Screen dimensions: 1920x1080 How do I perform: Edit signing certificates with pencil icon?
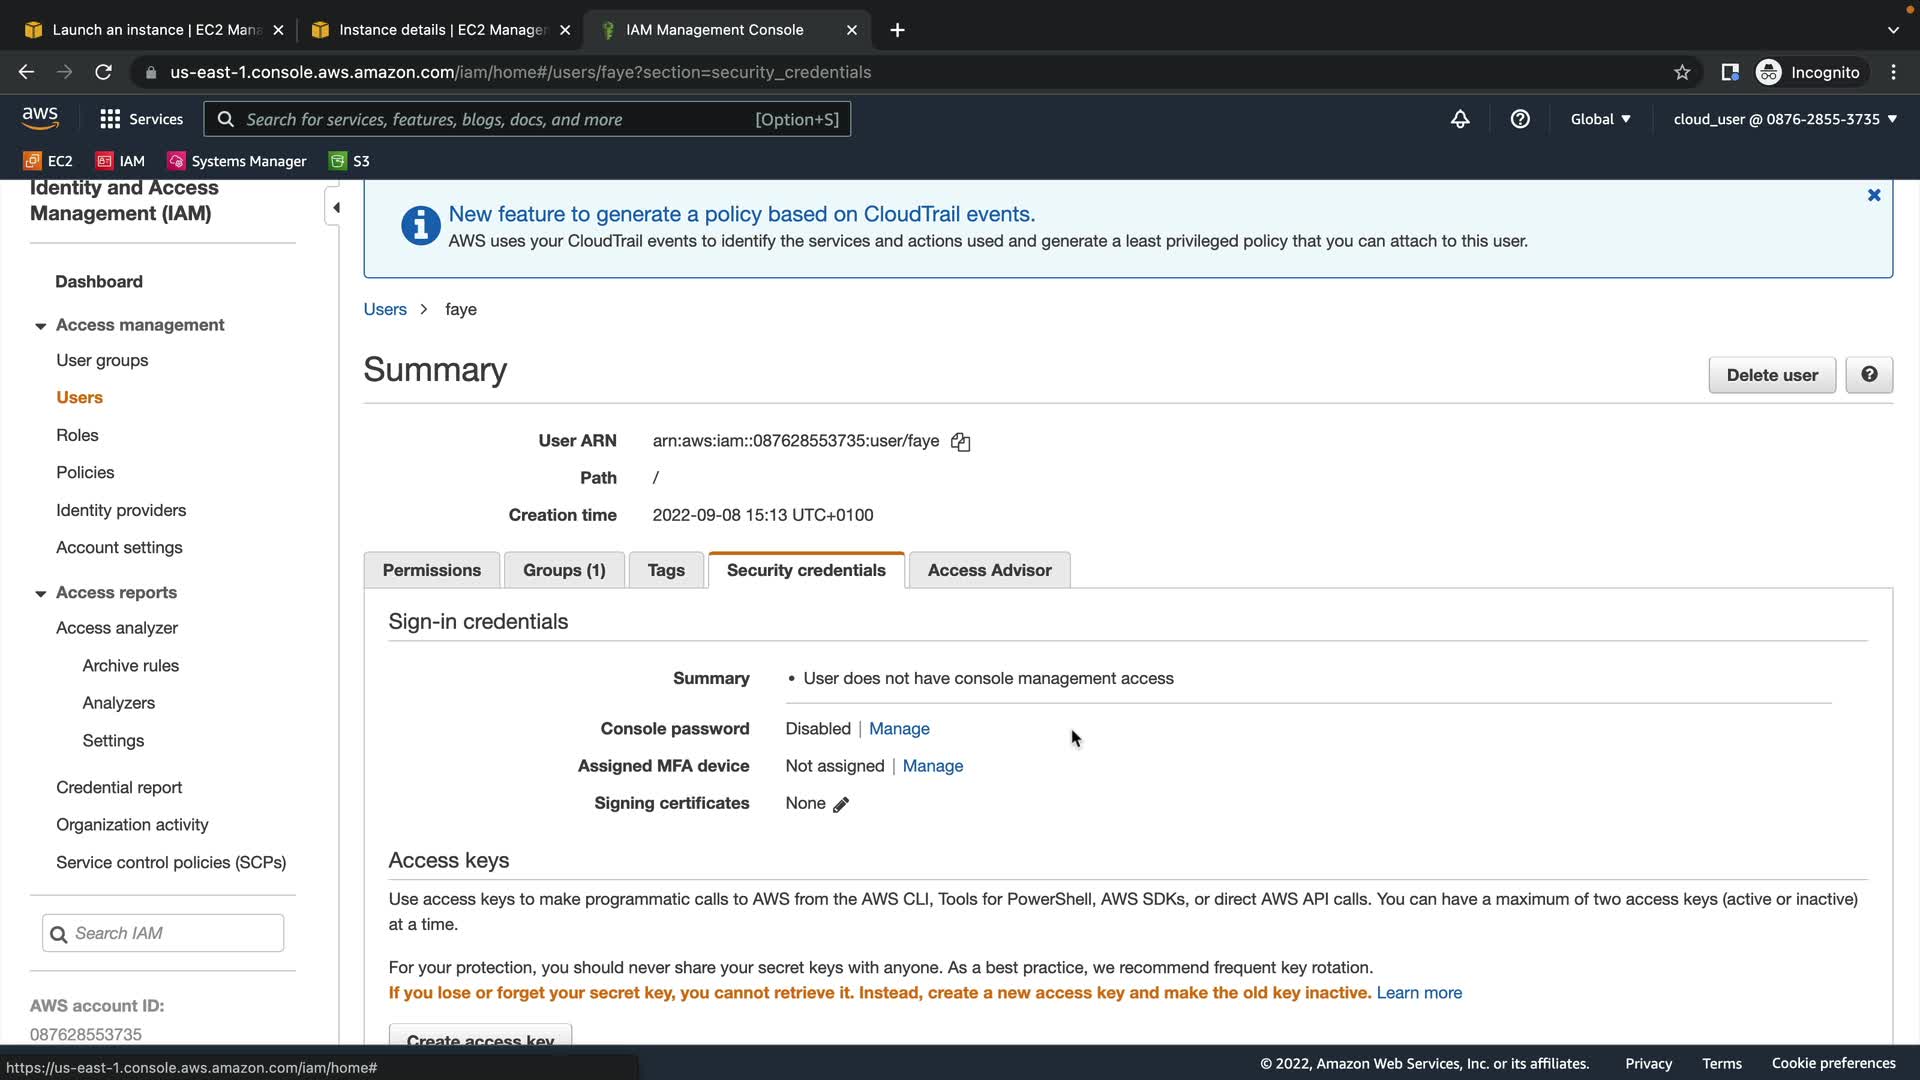pyautogui.click(x=841, y=804)
